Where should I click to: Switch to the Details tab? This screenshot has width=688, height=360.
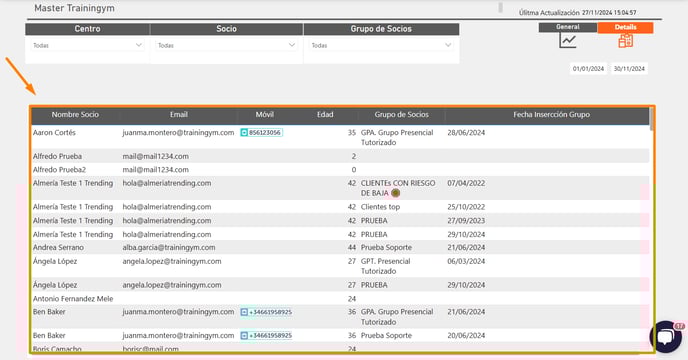[625, 27]
